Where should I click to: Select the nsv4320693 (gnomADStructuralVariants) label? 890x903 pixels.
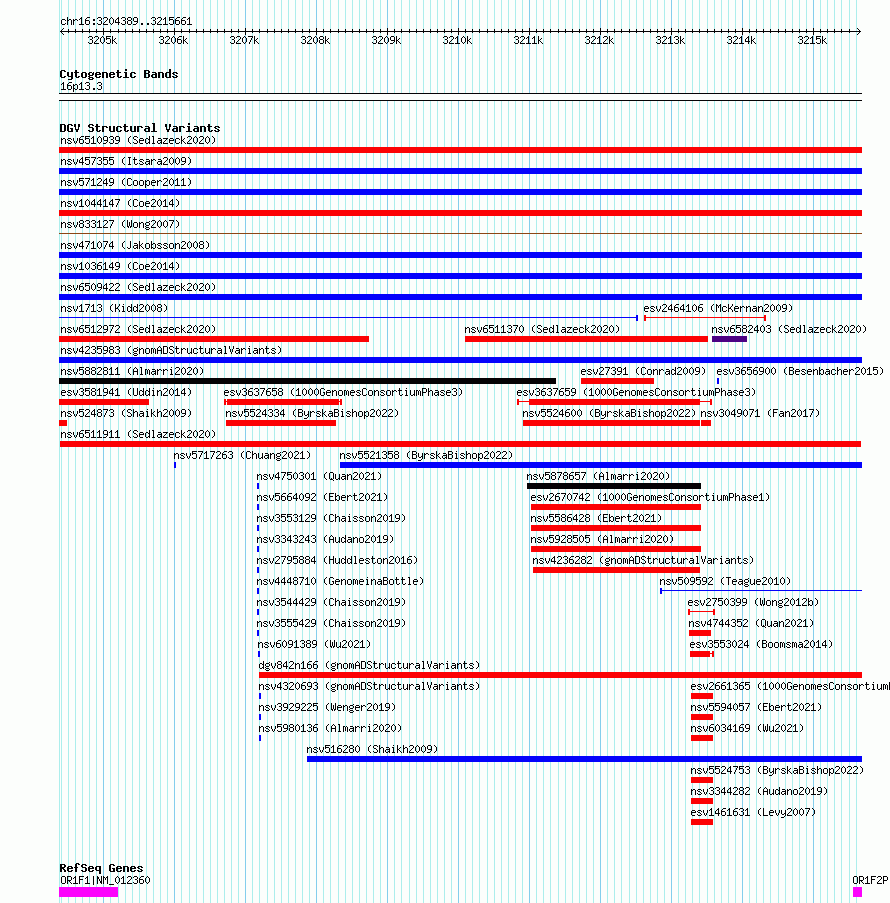click(x=369, y=687)
